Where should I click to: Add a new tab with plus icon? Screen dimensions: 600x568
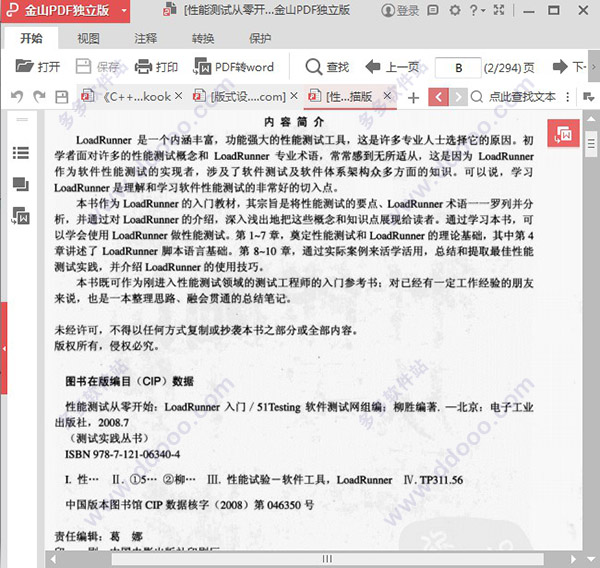click(413, 98)
